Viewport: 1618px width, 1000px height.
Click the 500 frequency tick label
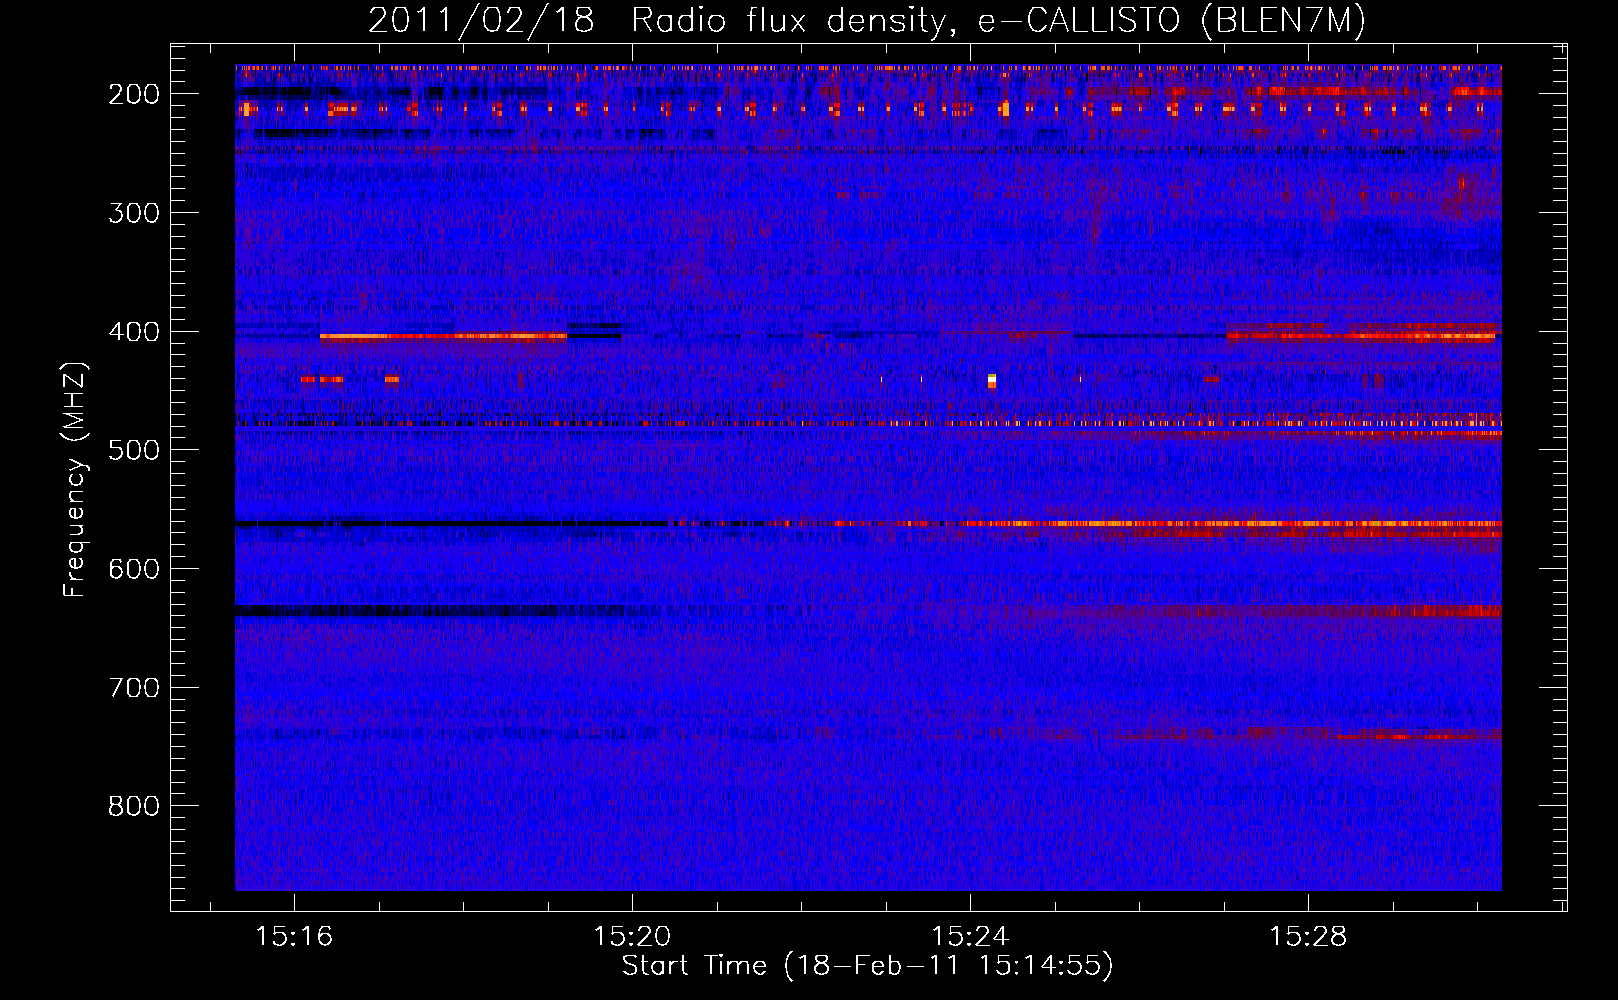click(133, 450)
